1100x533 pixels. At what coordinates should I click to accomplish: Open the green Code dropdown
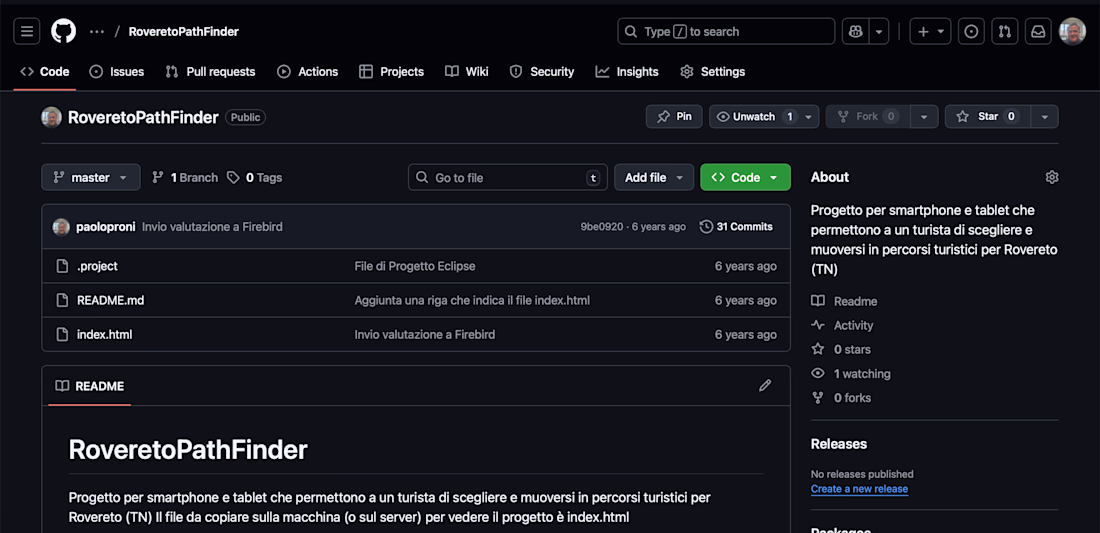coord(745,177)
